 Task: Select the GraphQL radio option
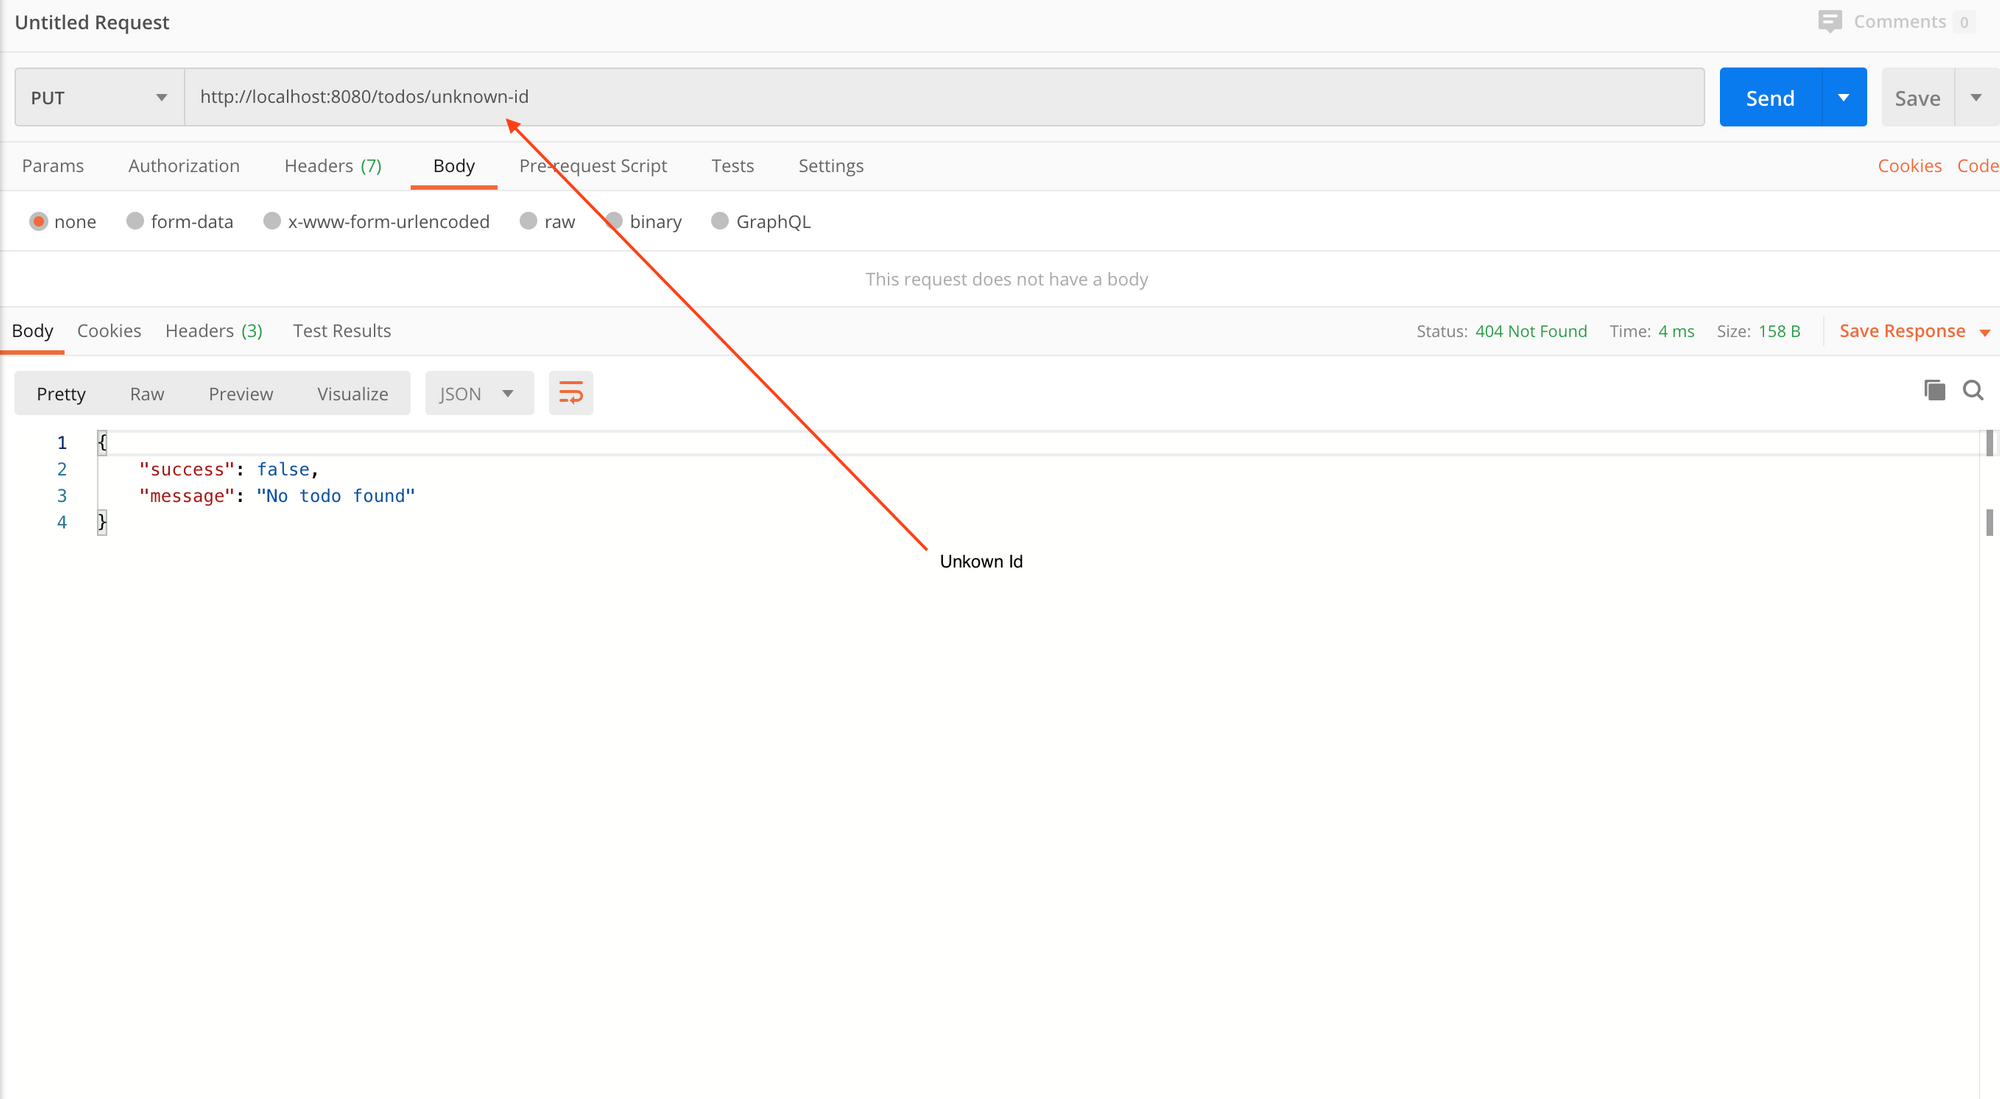click(719, 221)
